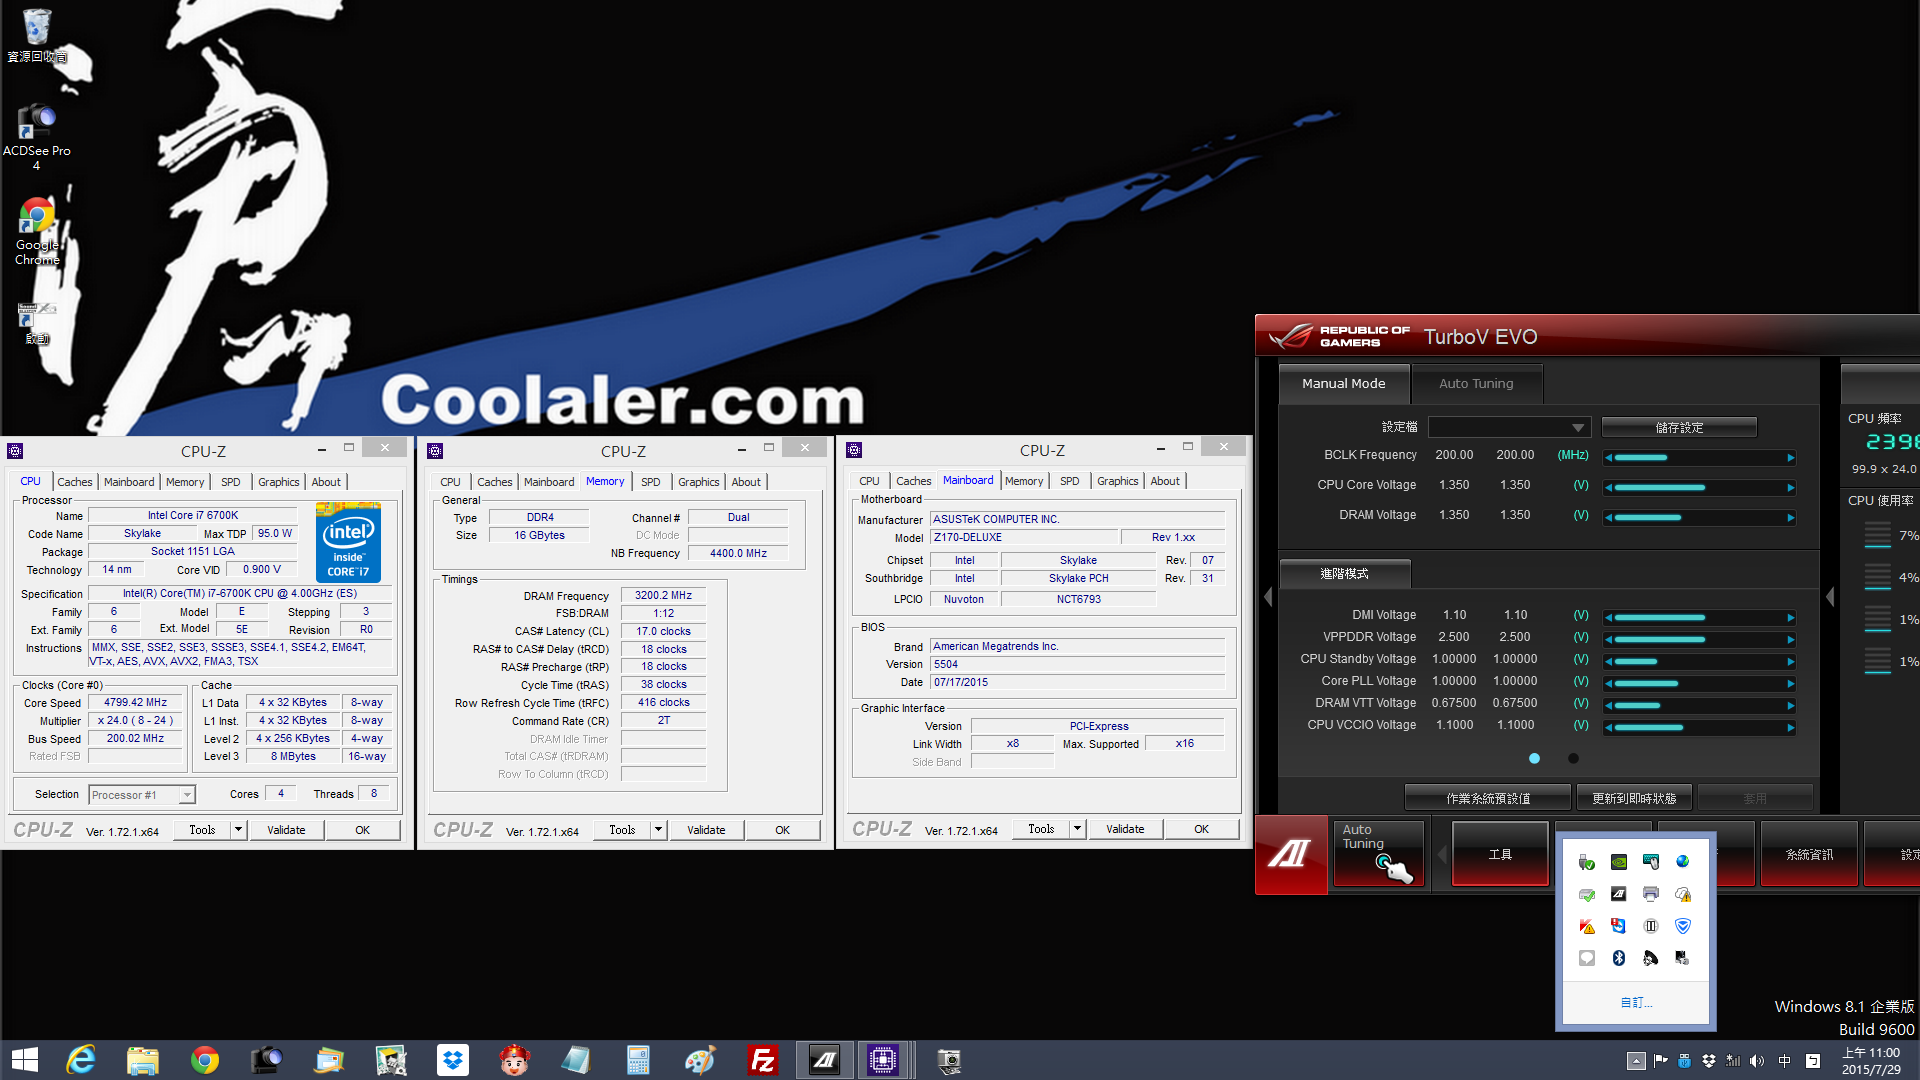Click 系統資訊 system info button

point(1809,854)
